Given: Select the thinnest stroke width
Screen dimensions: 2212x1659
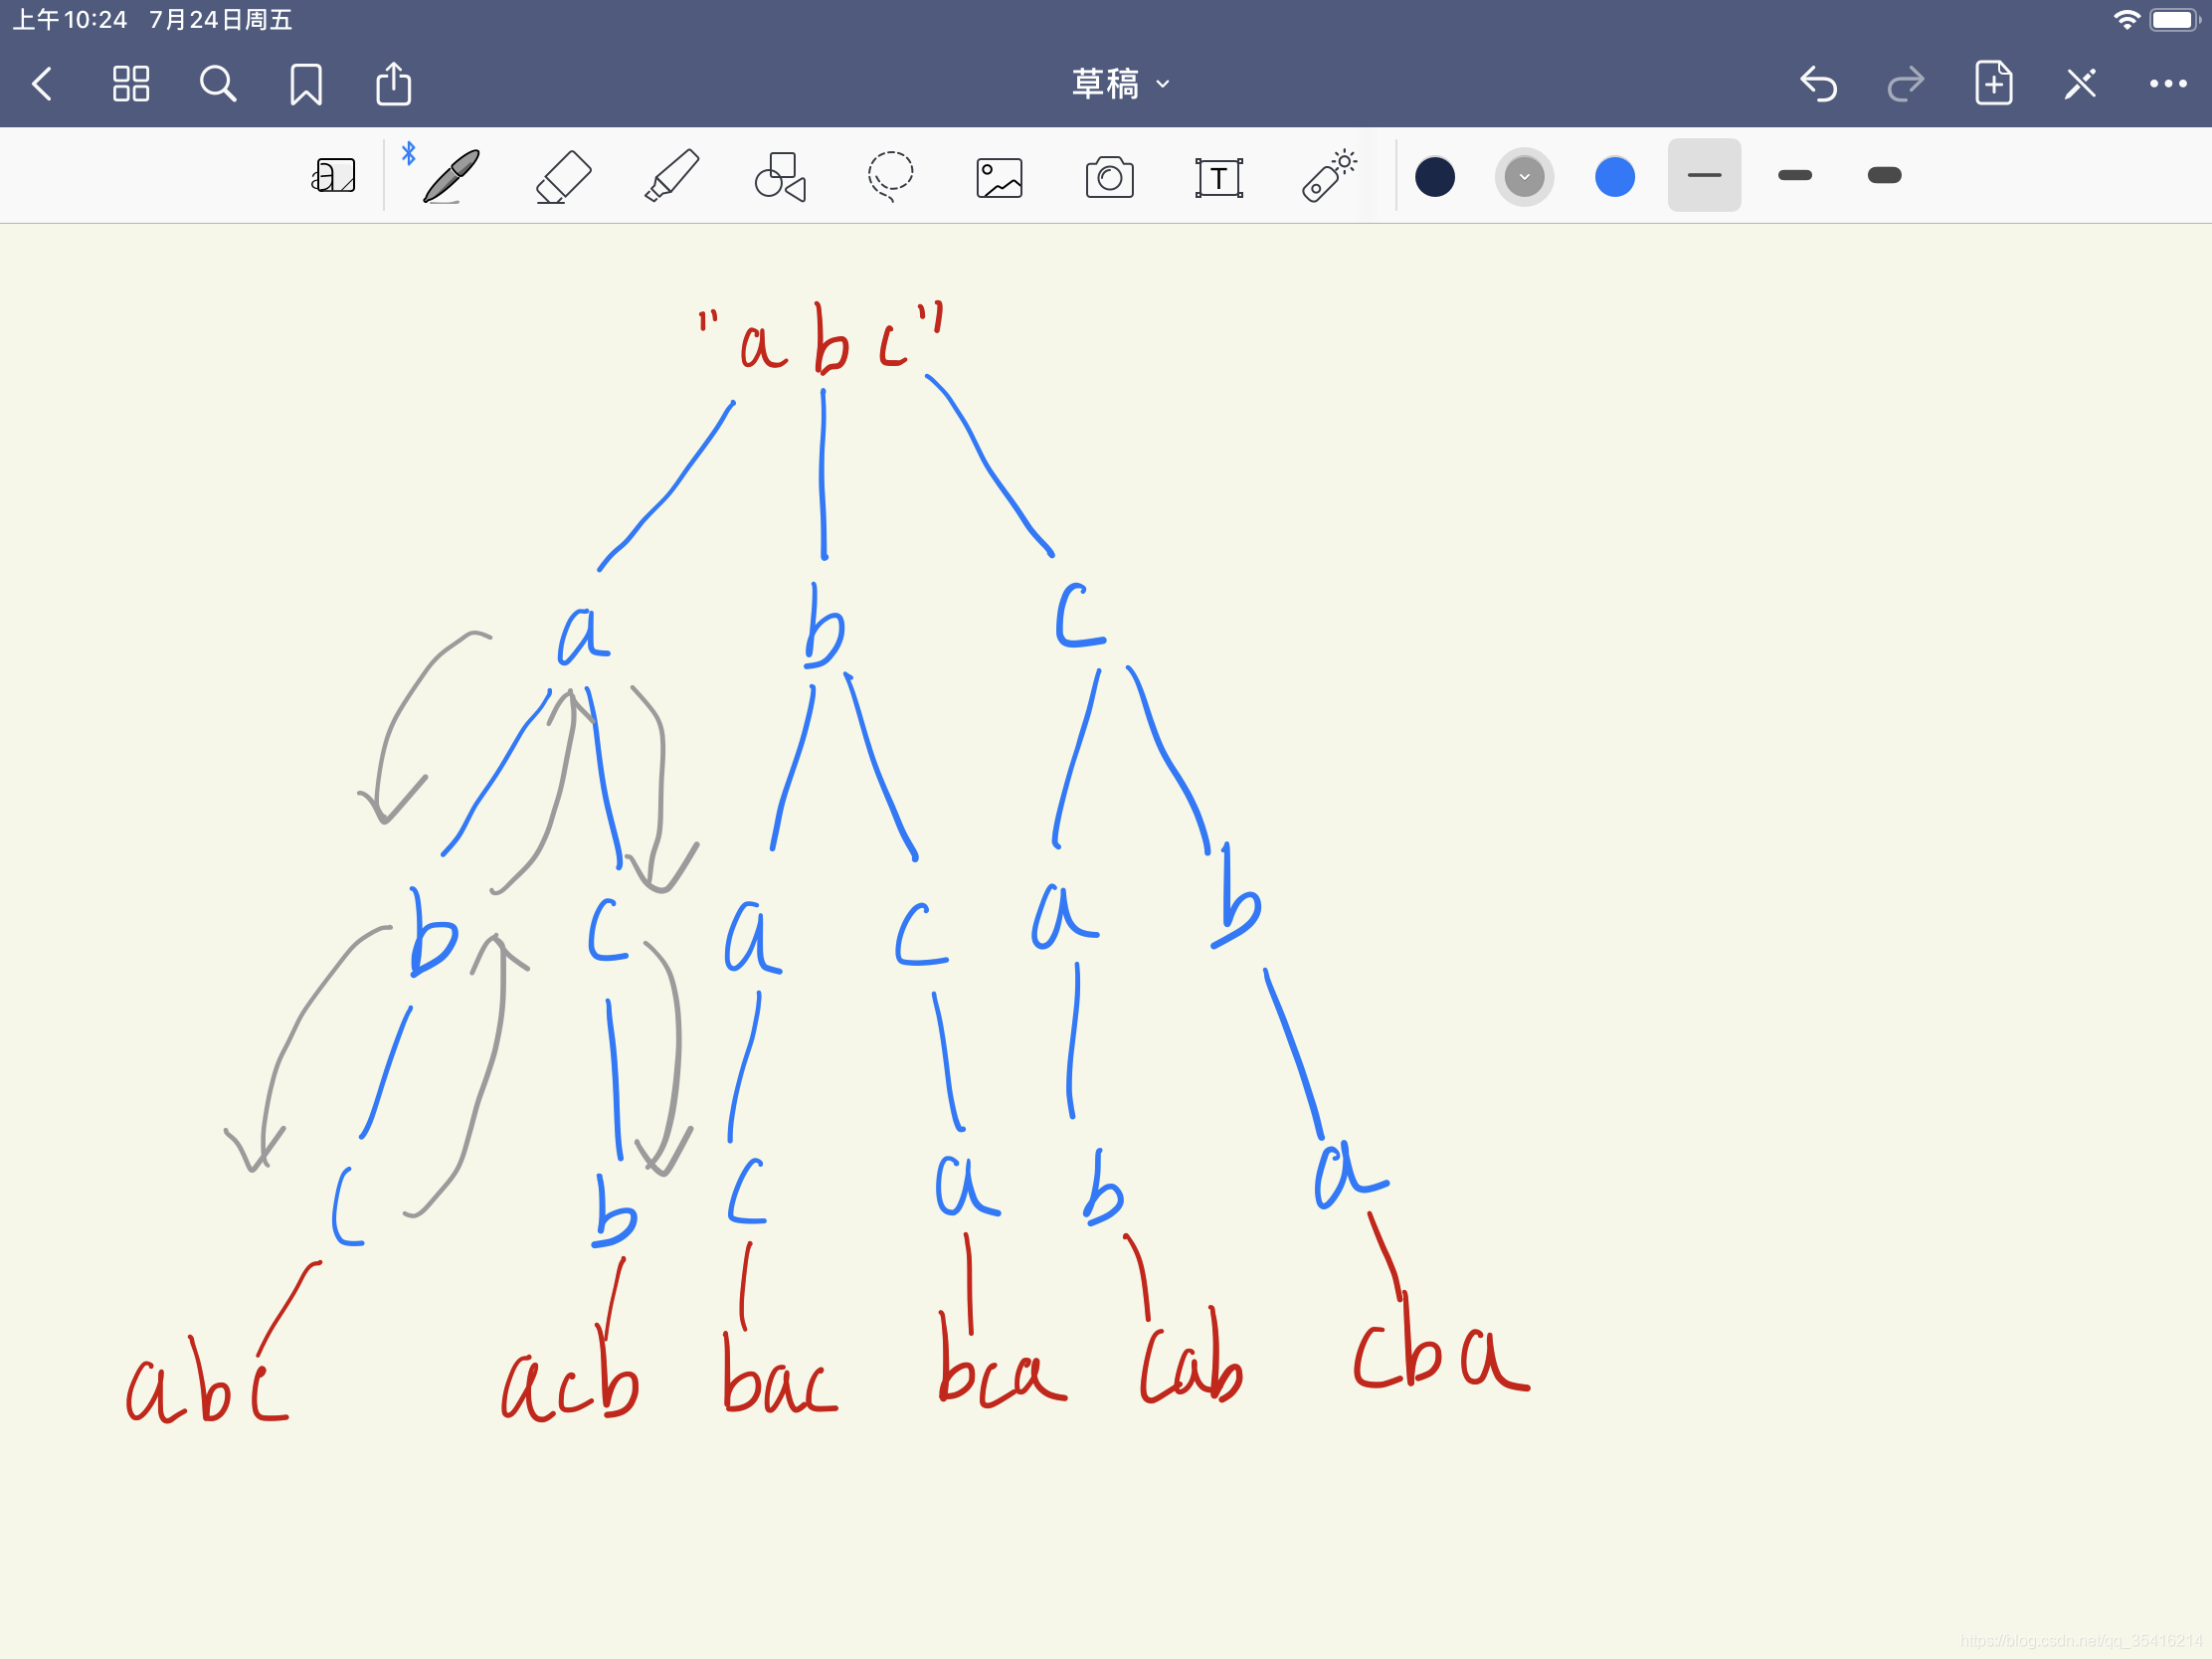Looking at the screenshot, I should 1704,175.
